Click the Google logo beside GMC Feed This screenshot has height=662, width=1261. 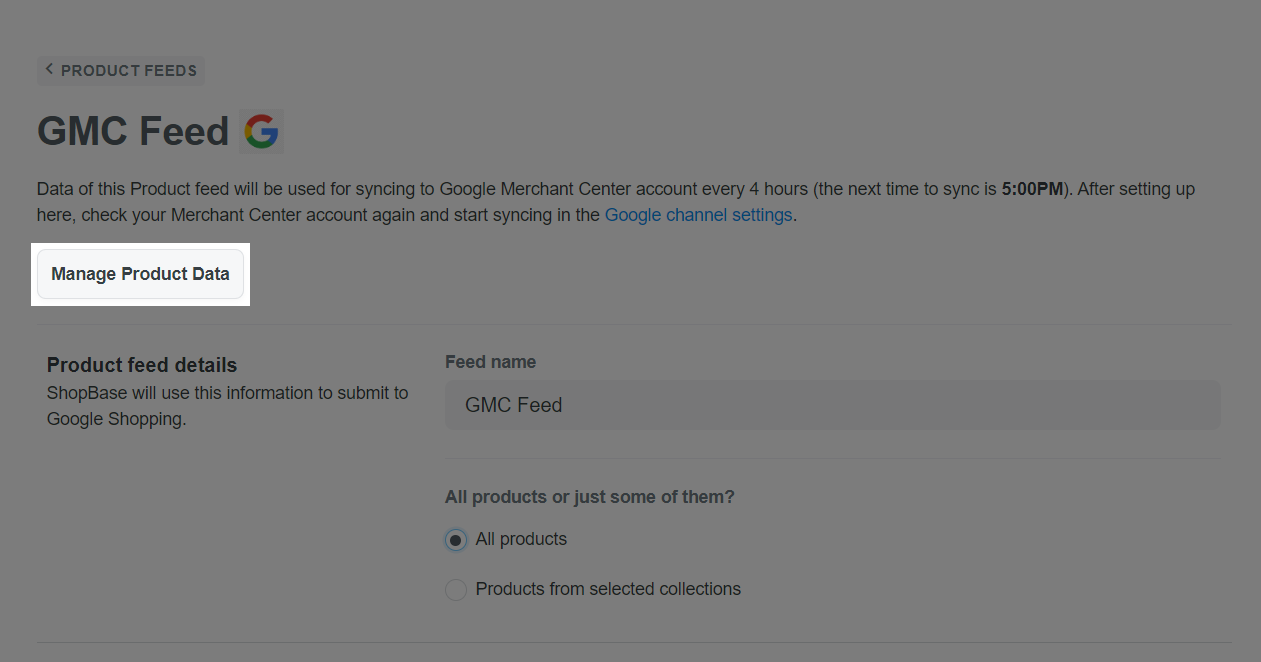[262, 131]
